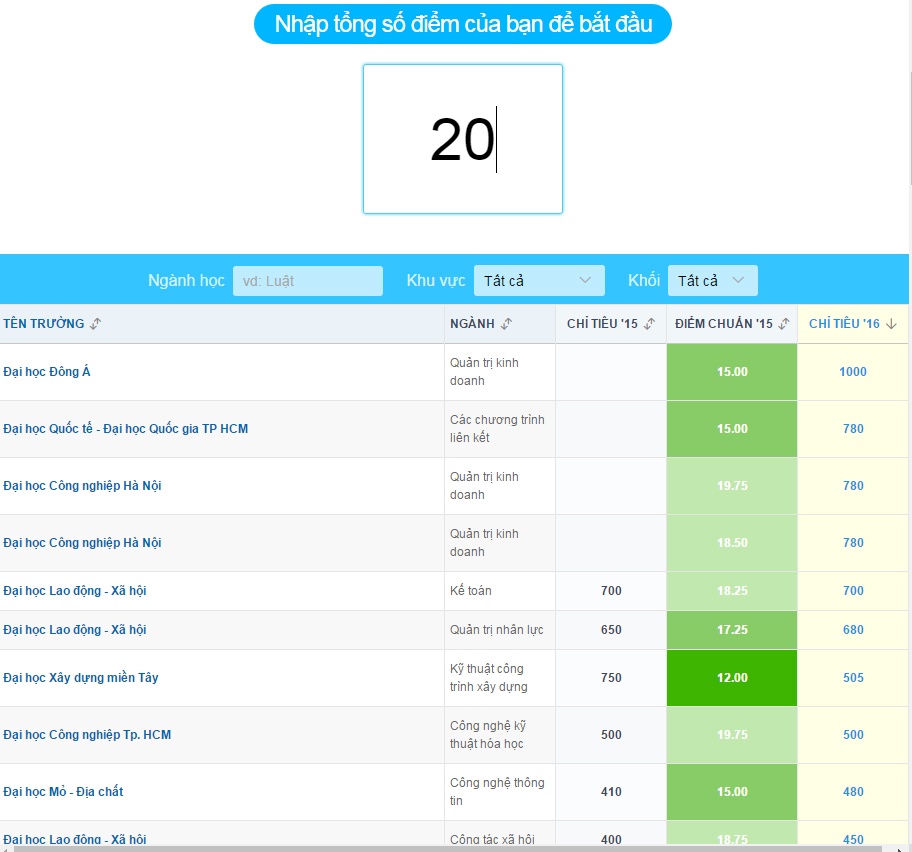Open Đại học Đông Á link
912x852 pixels.
coord(47,372)
